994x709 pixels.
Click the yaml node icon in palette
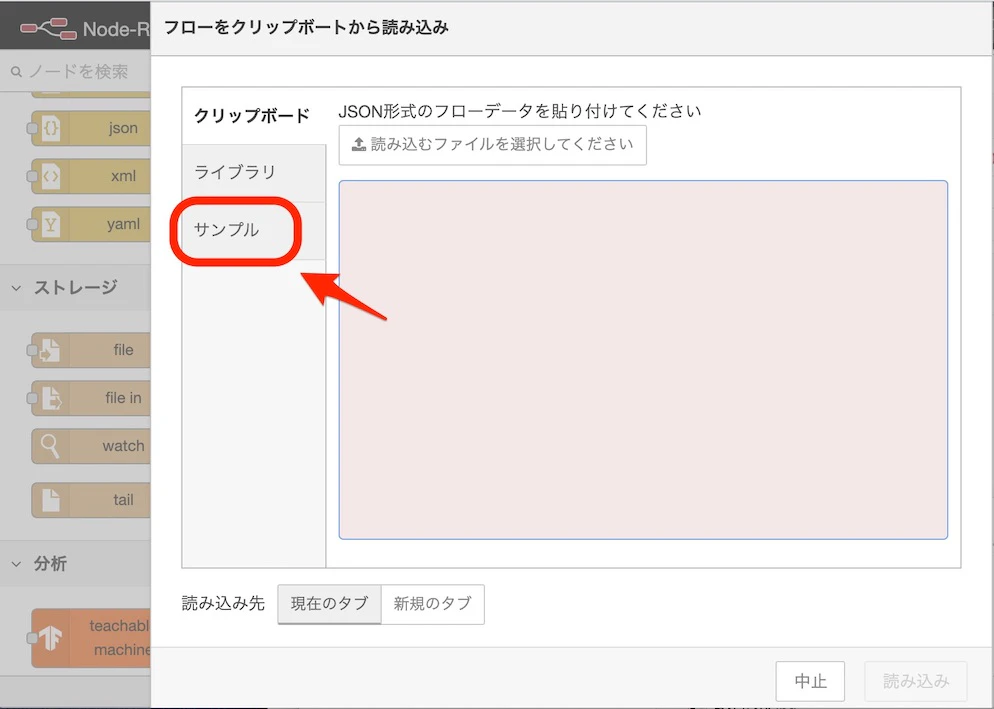point(51,224)
